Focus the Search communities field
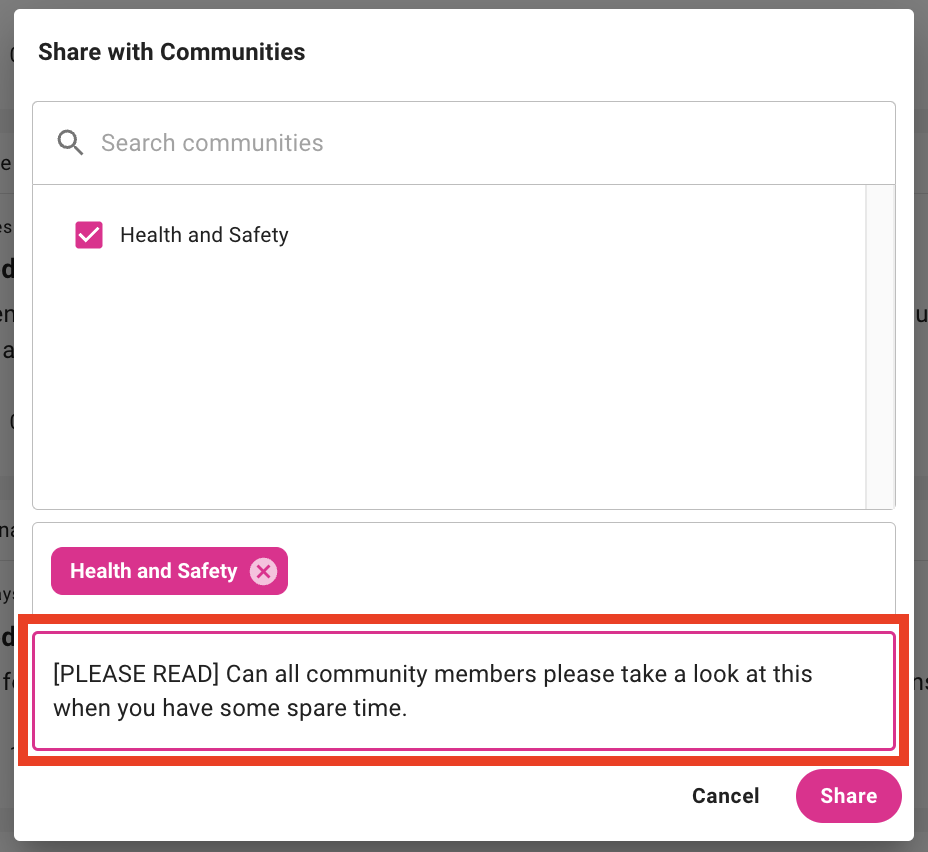 [x=480, y=143]
